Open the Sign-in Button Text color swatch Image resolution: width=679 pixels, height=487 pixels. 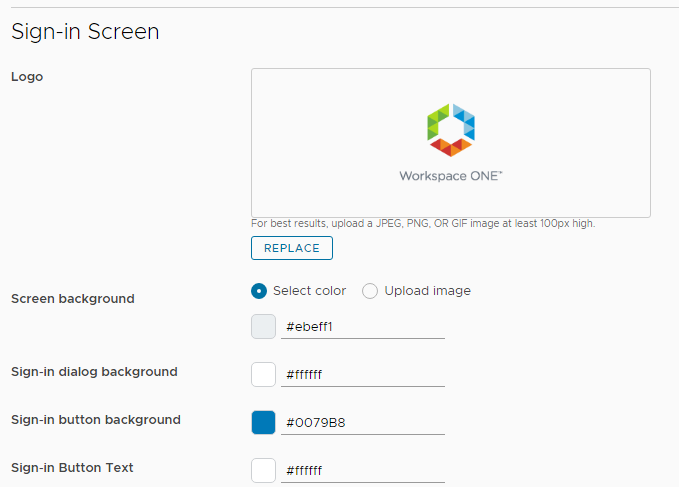point(263,471)
